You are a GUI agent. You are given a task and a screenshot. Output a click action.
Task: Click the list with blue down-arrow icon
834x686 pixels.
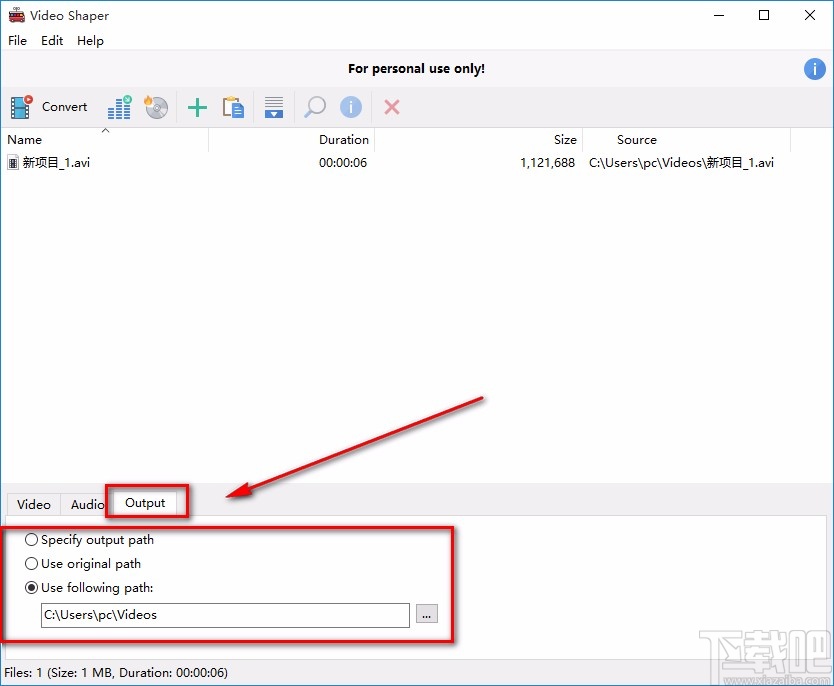point(274,107)
